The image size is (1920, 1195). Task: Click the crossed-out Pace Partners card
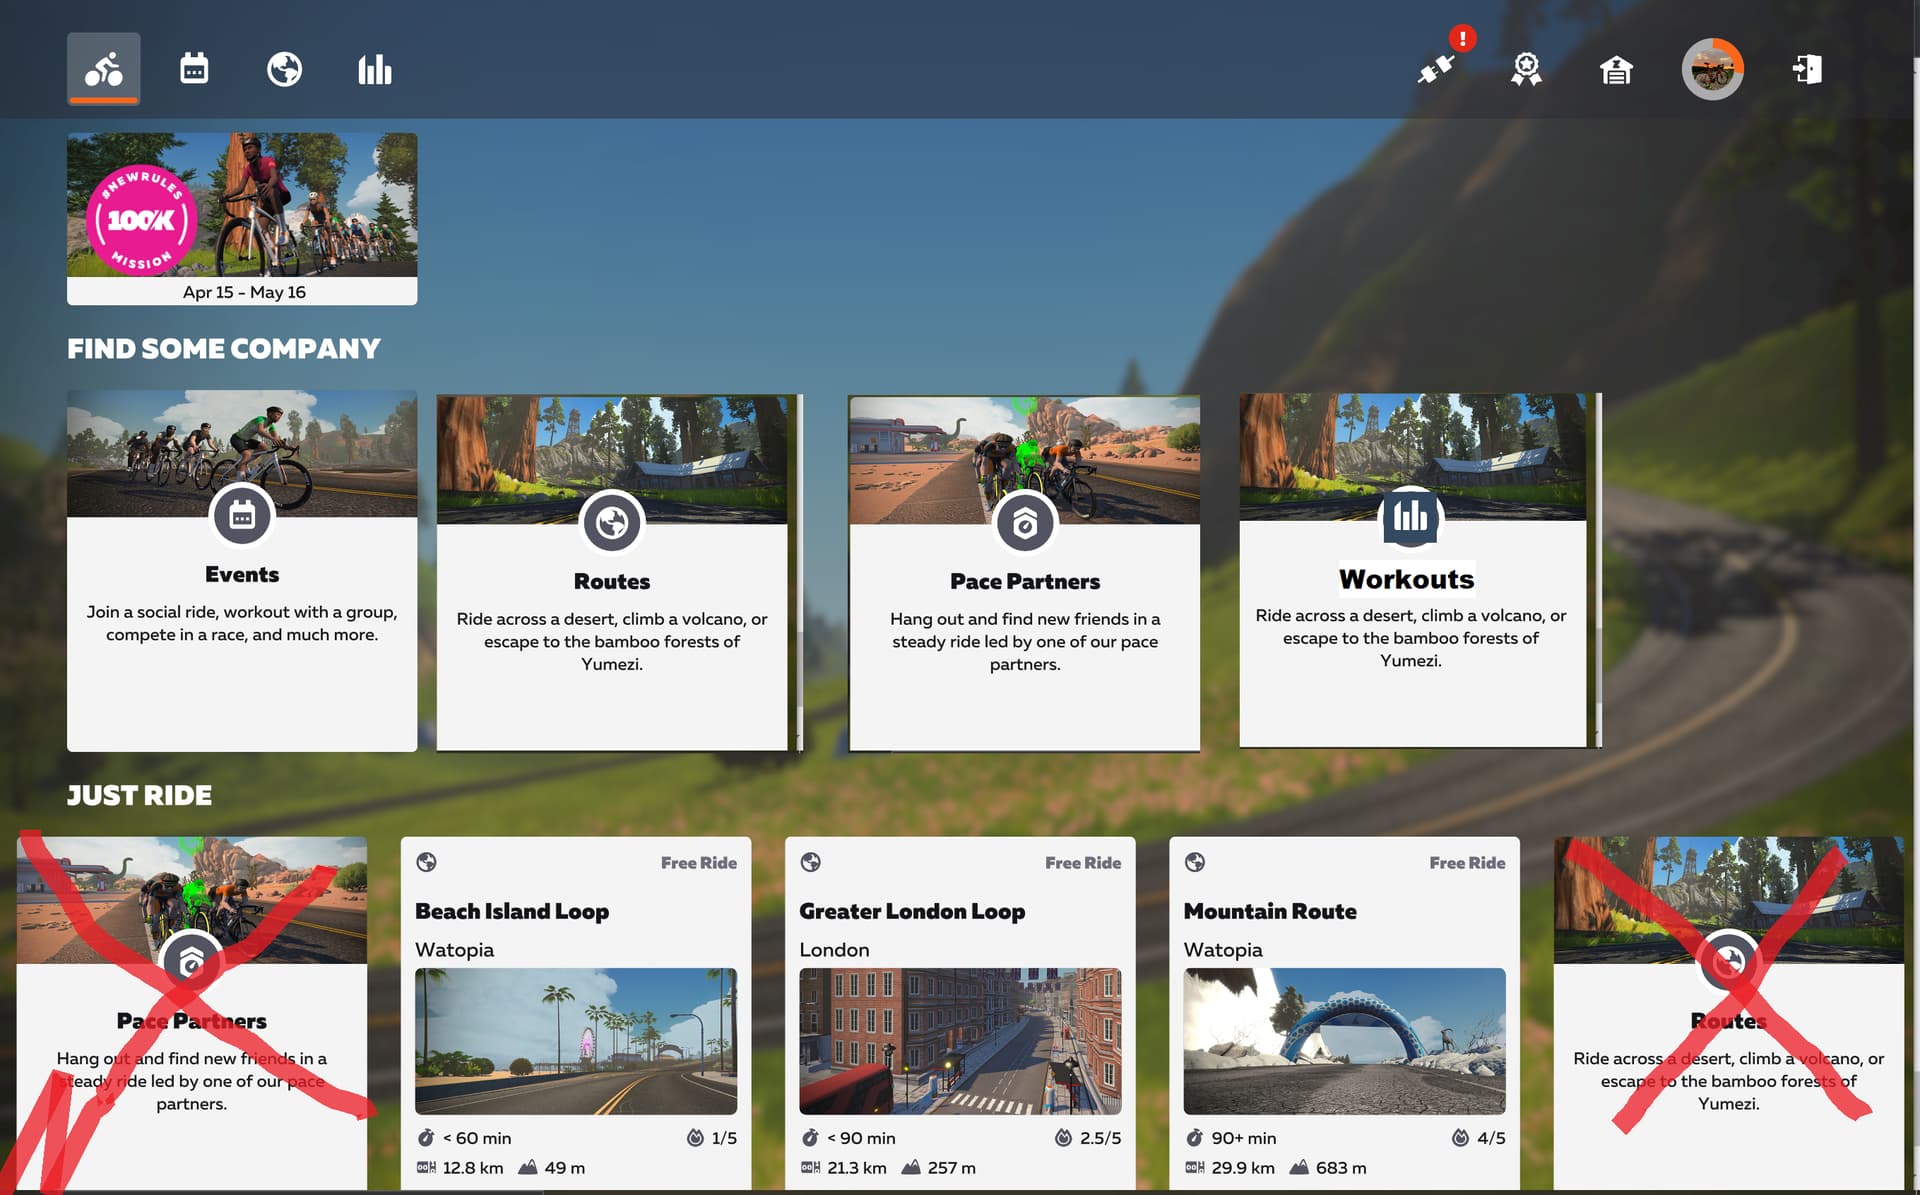(192, 1014)
